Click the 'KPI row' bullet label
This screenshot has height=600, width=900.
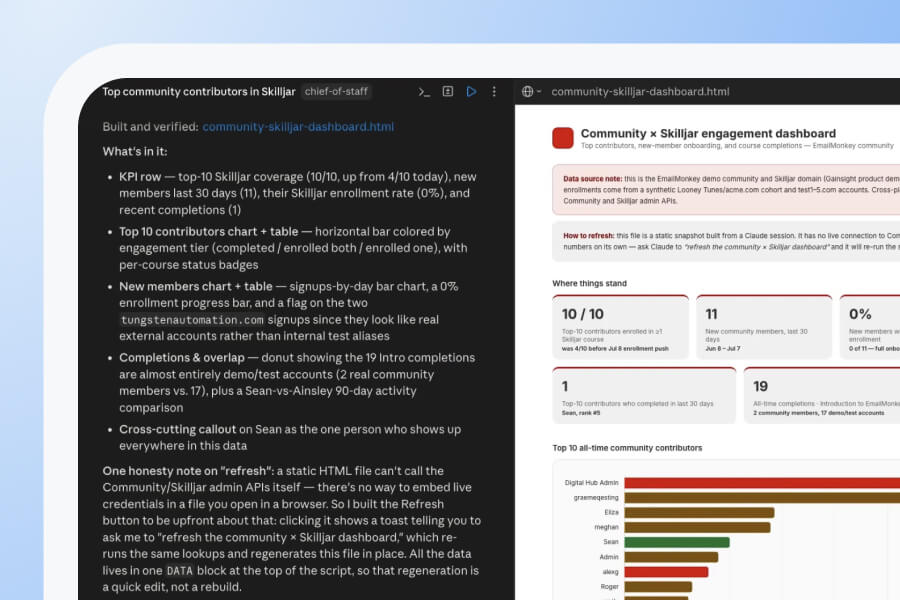[140, 177]
